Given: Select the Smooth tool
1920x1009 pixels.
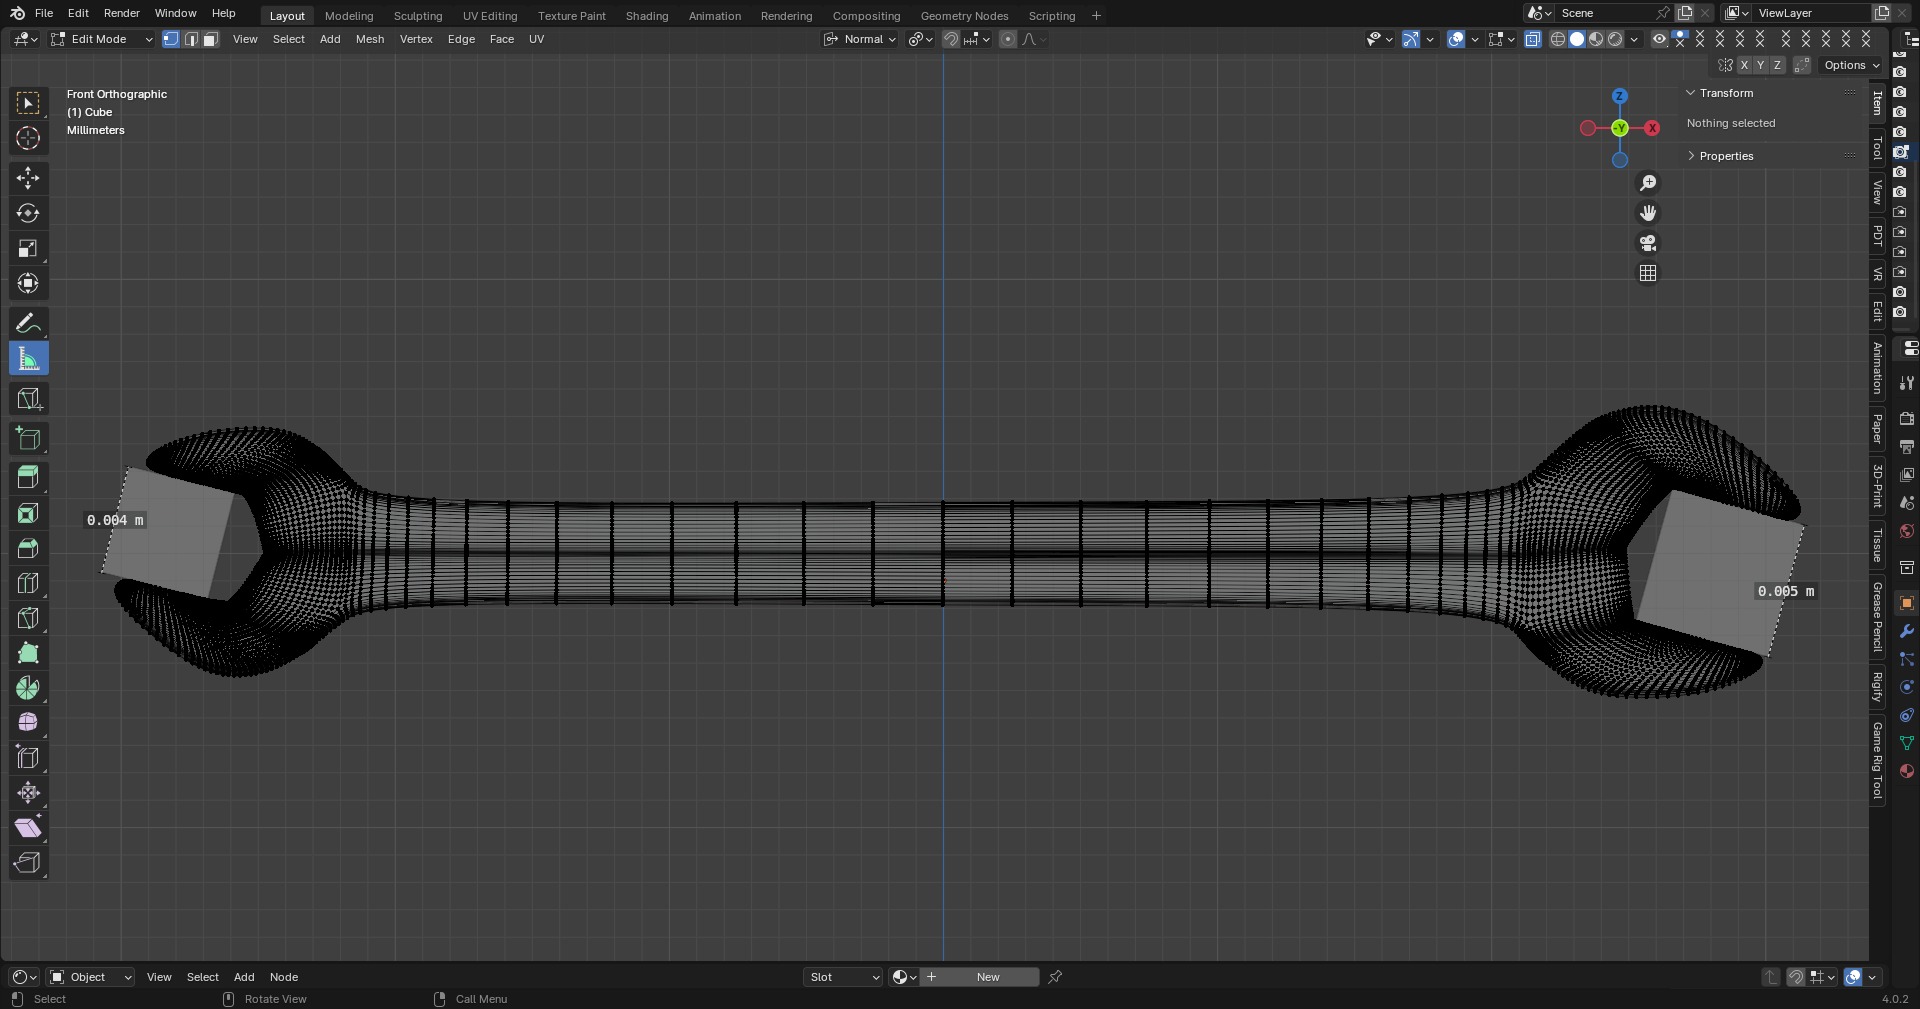Looking at the screenshot, I should tap(28, 722).
